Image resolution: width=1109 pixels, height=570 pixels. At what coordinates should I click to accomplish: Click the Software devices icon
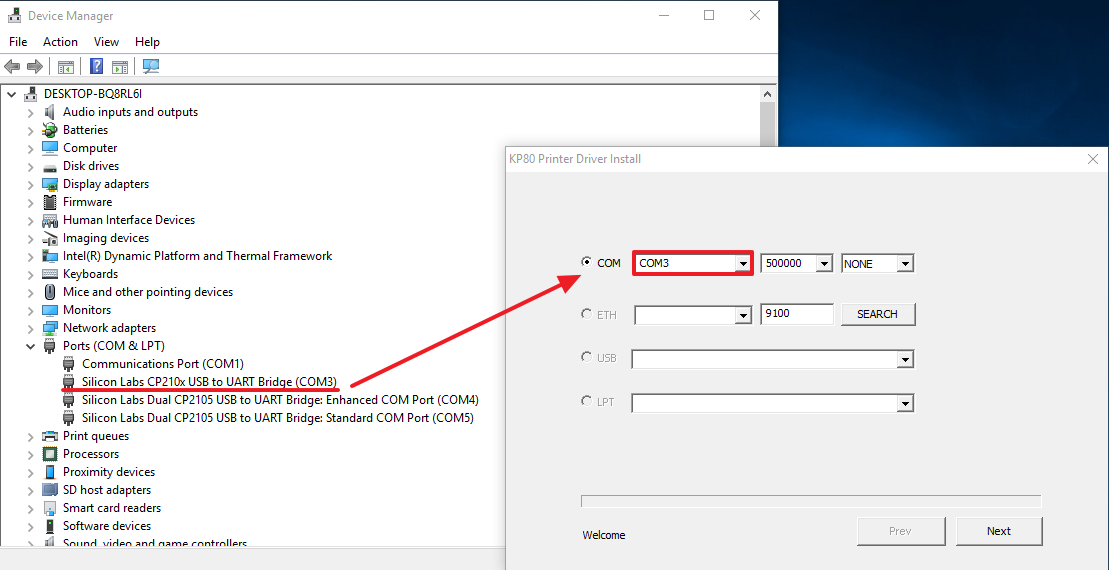(x=50, y=525)
